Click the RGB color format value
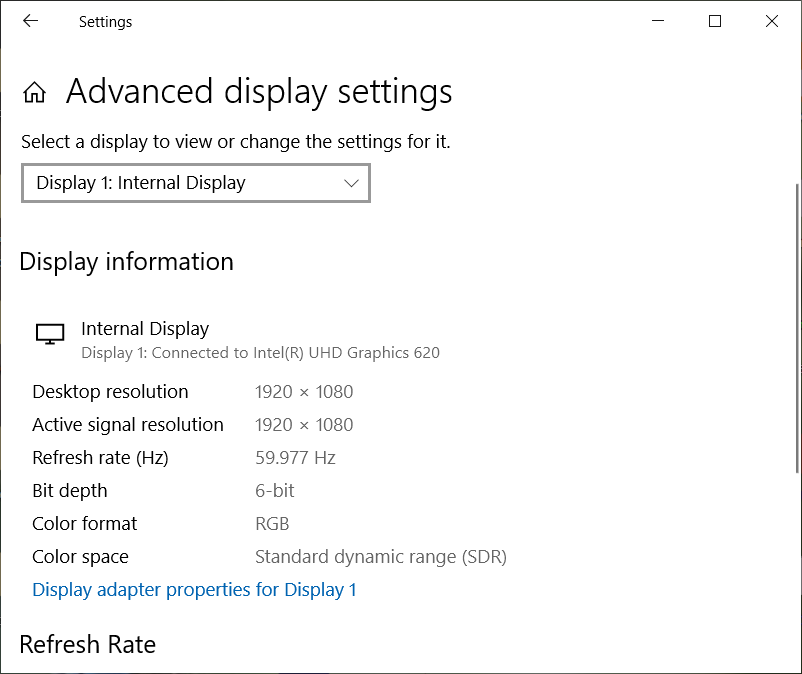 (x=272, y=524)
